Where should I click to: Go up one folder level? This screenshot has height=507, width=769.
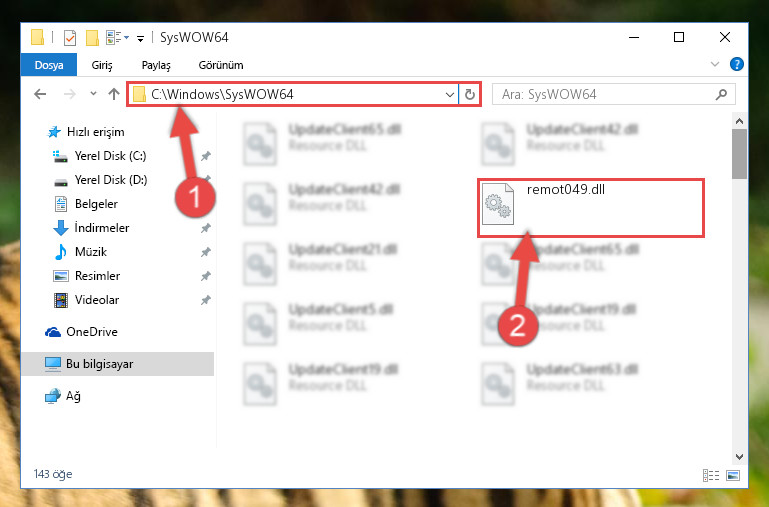114,94
